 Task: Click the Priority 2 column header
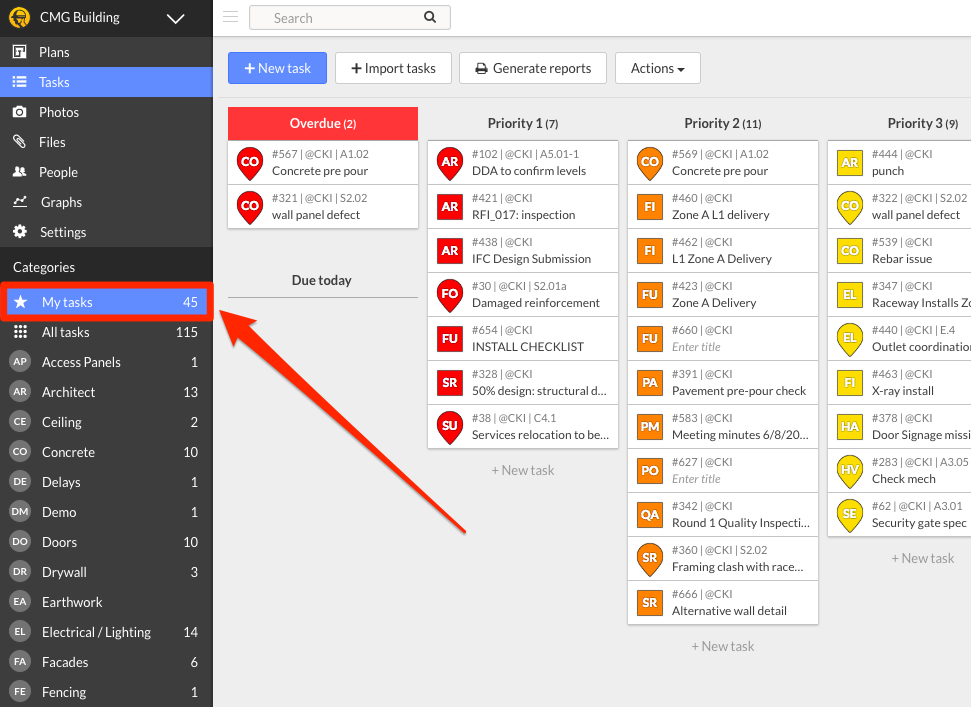[723, 123]
